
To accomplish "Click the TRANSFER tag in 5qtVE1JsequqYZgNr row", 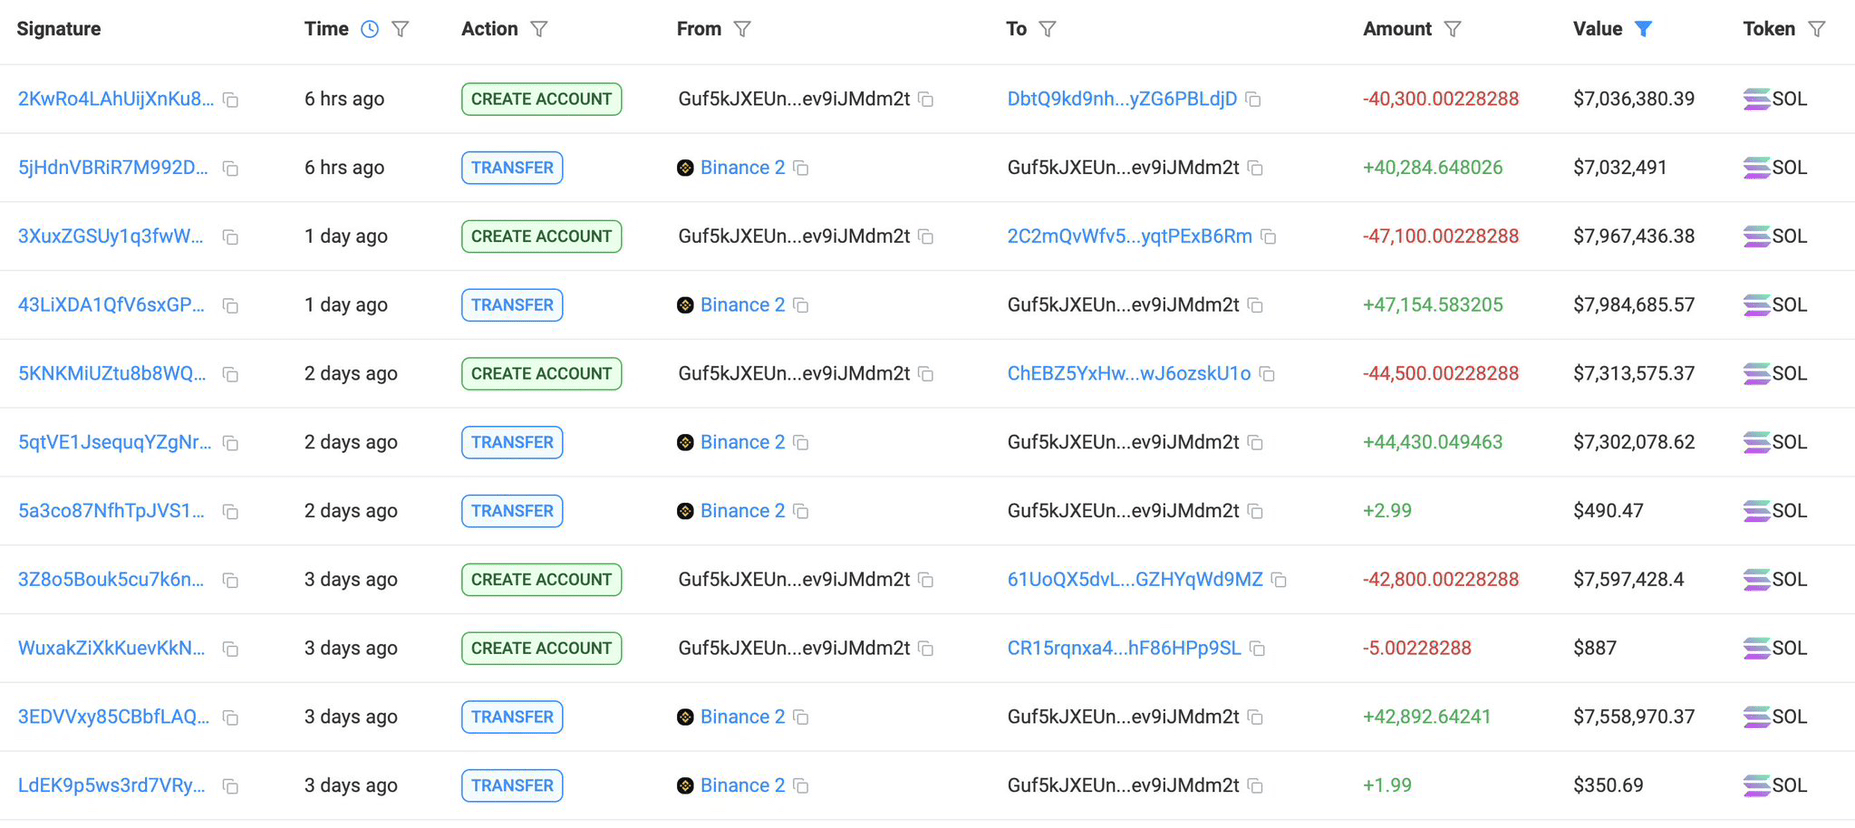I will (x=512, y=442).
